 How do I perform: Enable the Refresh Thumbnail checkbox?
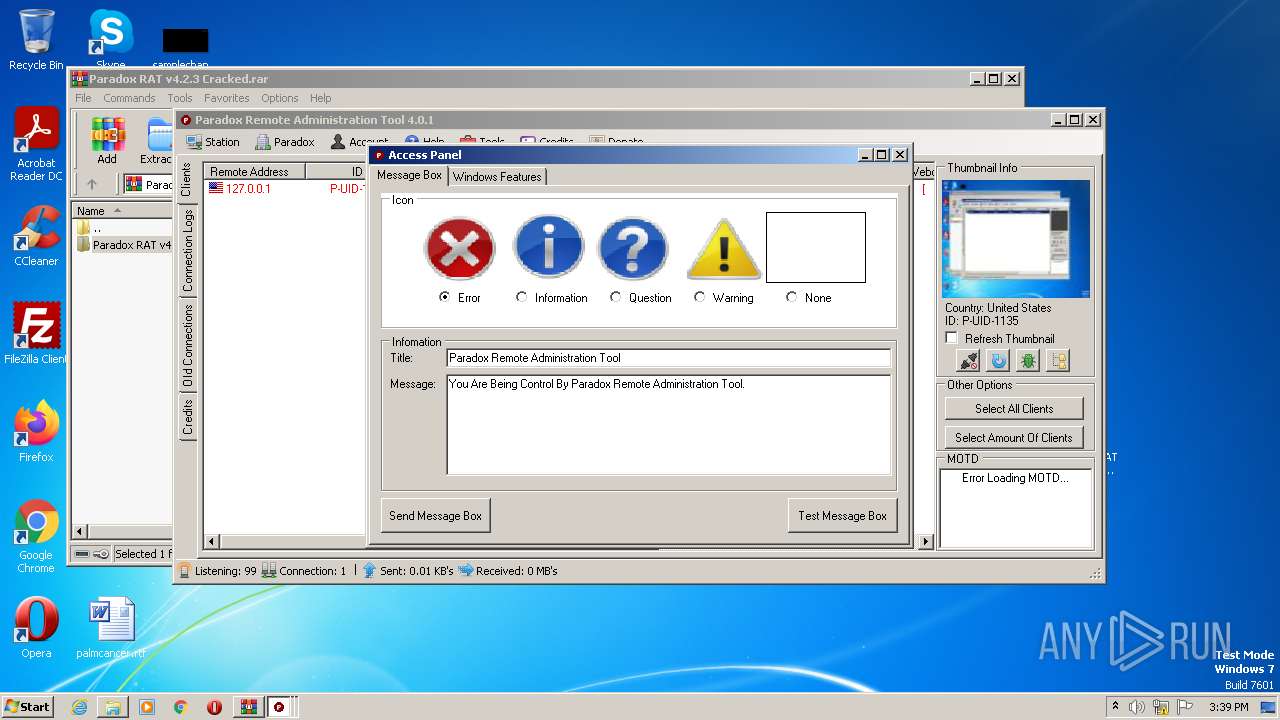(x=952, y=338)
